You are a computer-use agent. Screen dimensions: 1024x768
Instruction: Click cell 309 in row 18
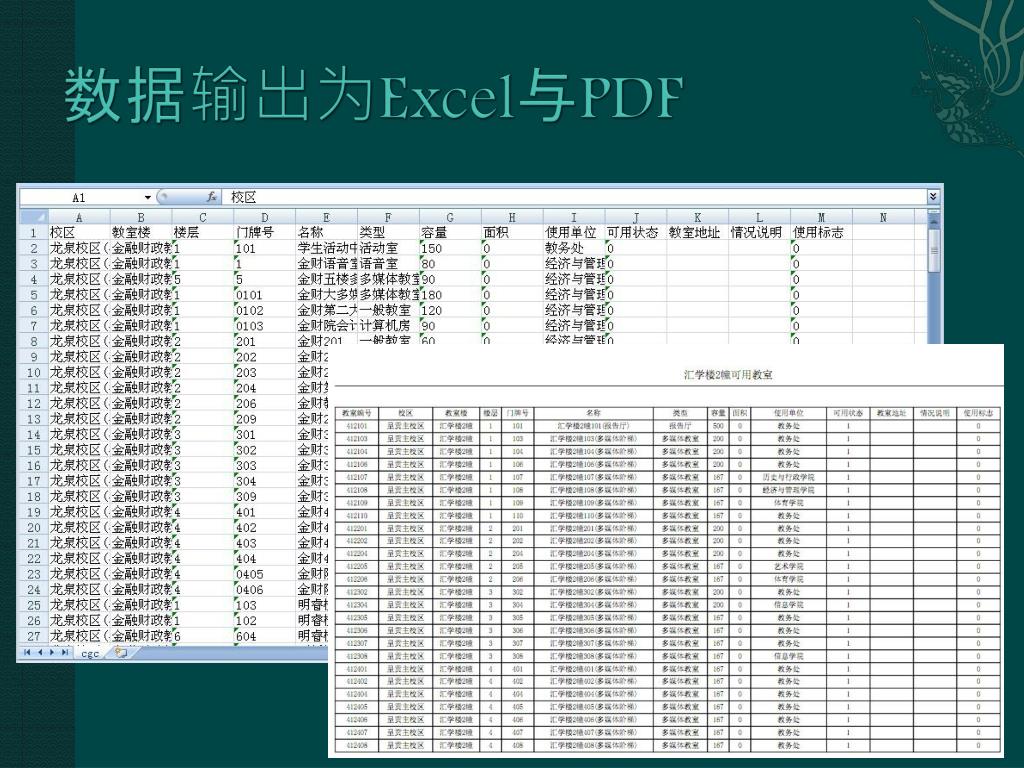pos(264,496)
